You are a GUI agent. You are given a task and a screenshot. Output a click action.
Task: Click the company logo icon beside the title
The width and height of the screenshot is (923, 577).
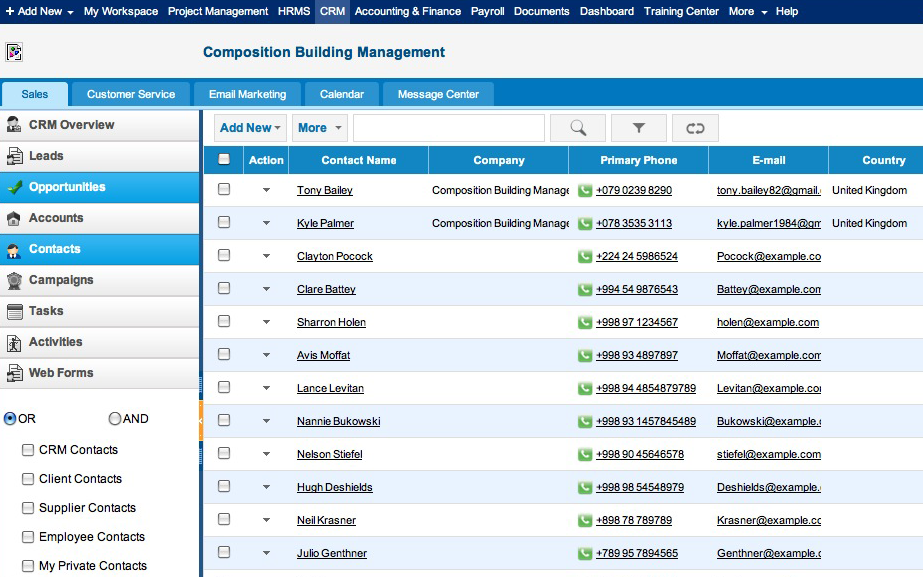click(x=14, y=52)
